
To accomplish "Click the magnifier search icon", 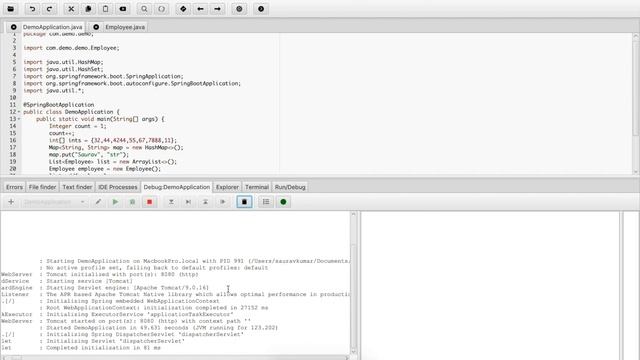I will (144, 9).
